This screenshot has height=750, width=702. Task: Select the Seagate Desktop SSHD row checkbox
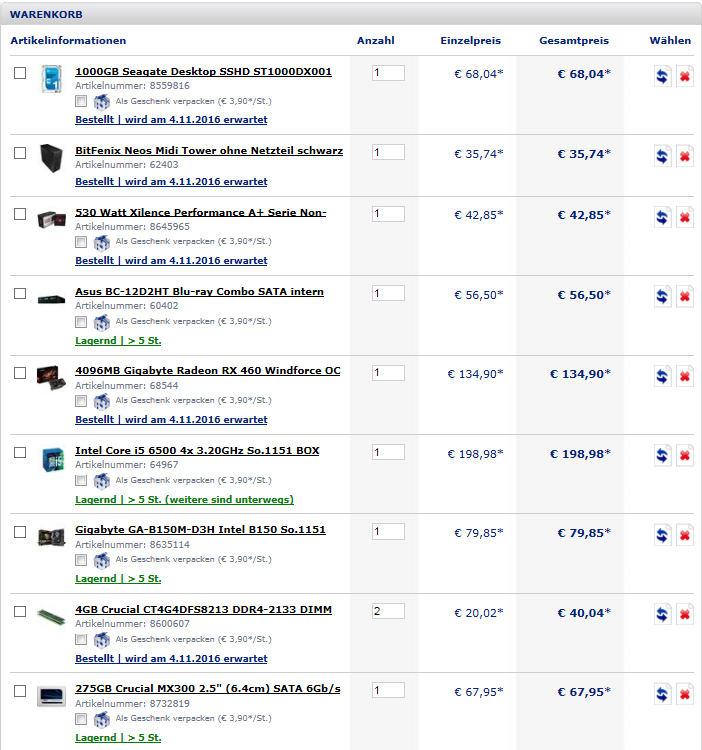[x=20, y=73]
